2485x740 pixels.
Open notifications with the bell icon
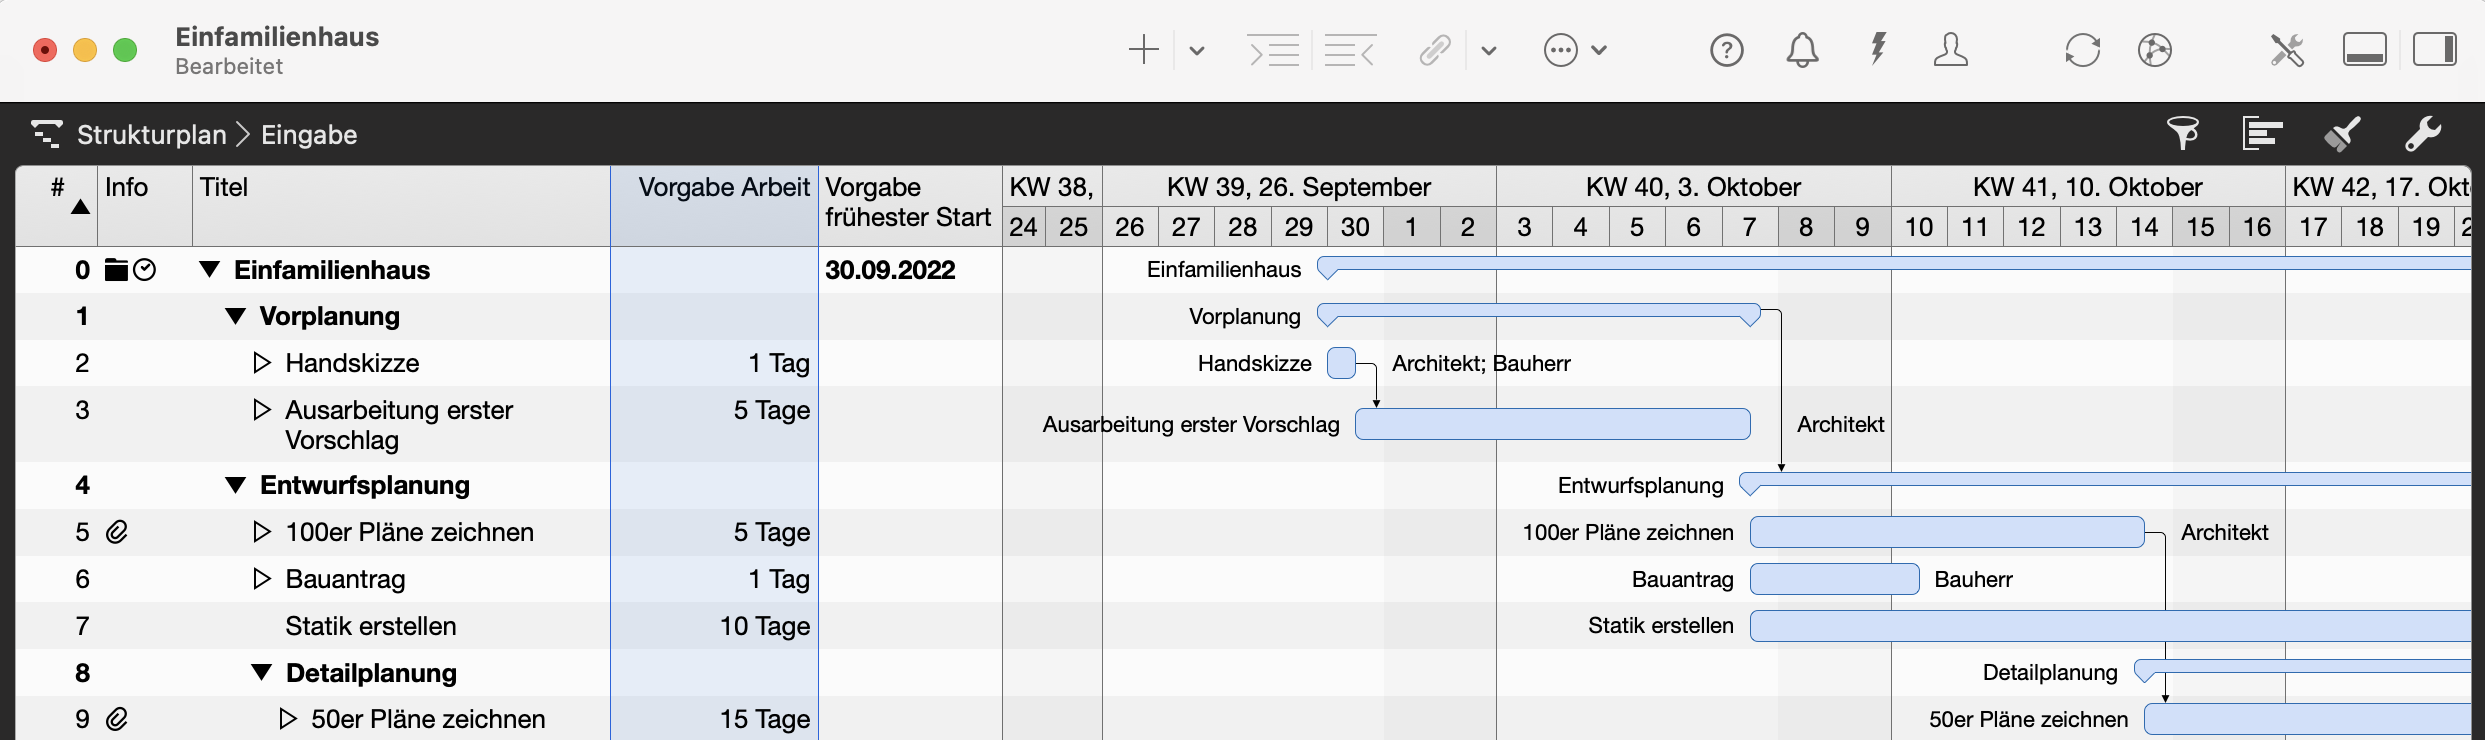point(1803,50)
